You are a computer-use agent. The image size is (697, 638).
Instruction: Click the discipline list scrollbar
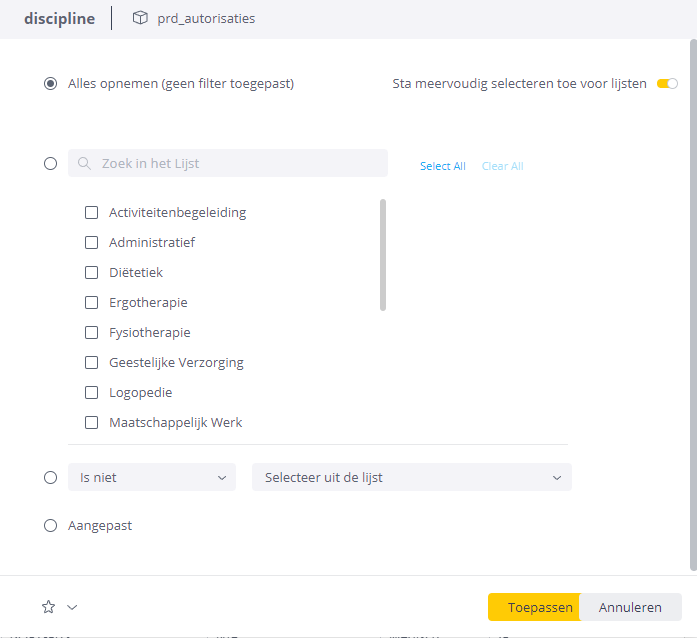point(382,255)
